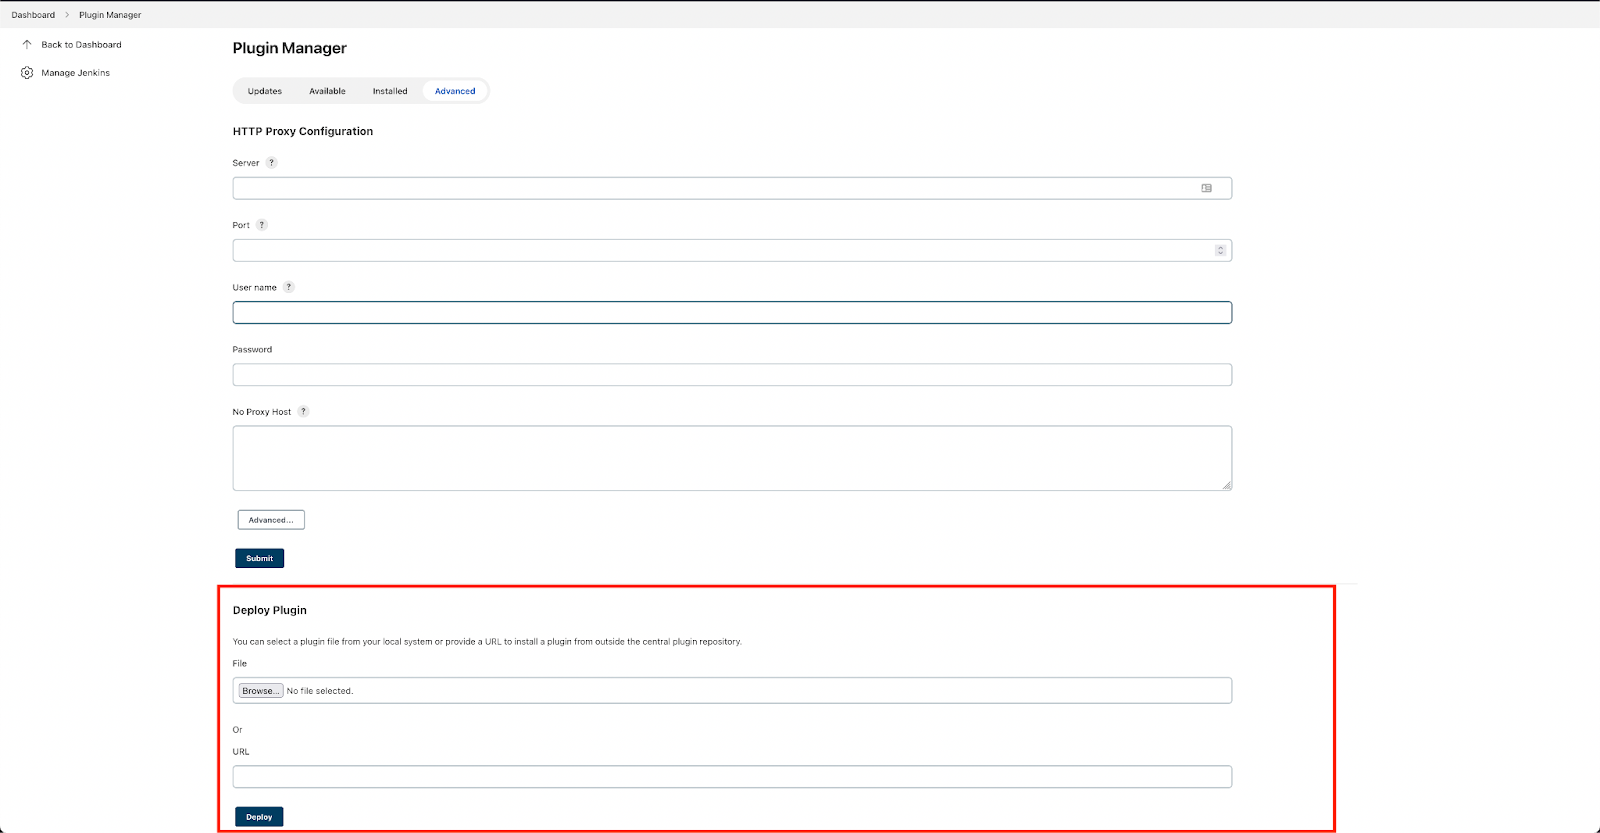This screenshot has height=833, width=1600.
Task: Open Plugin Manager breadcrumb link
Action: (110, 15)
